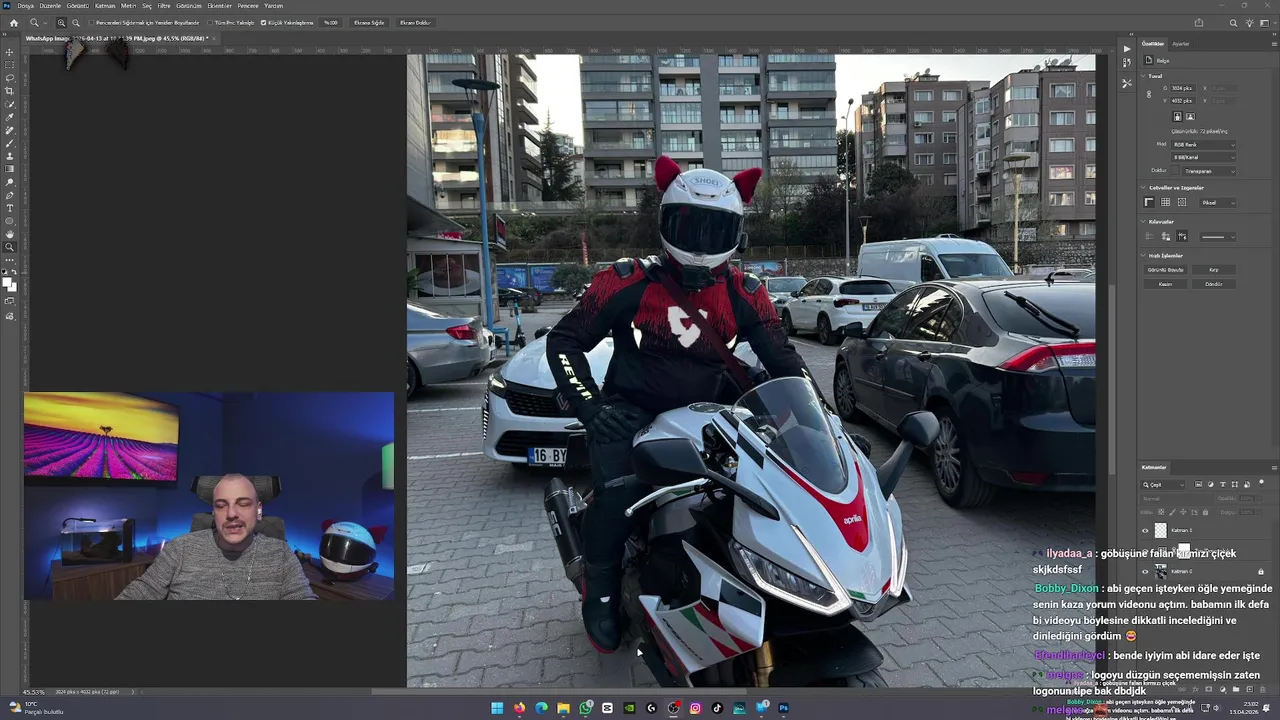Image resolution: width=1280 pixels, height=720 pixels.
Task: Hide the Katman 0 layer eye
Action: click(1145, 571)
